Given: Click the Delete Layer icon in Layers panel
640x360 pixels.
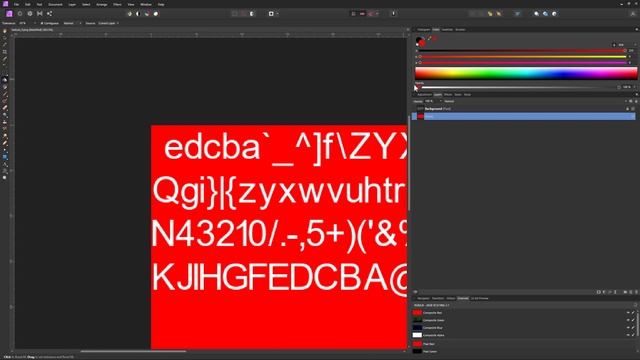Looking at the screenshot, I should click(636, 292).
